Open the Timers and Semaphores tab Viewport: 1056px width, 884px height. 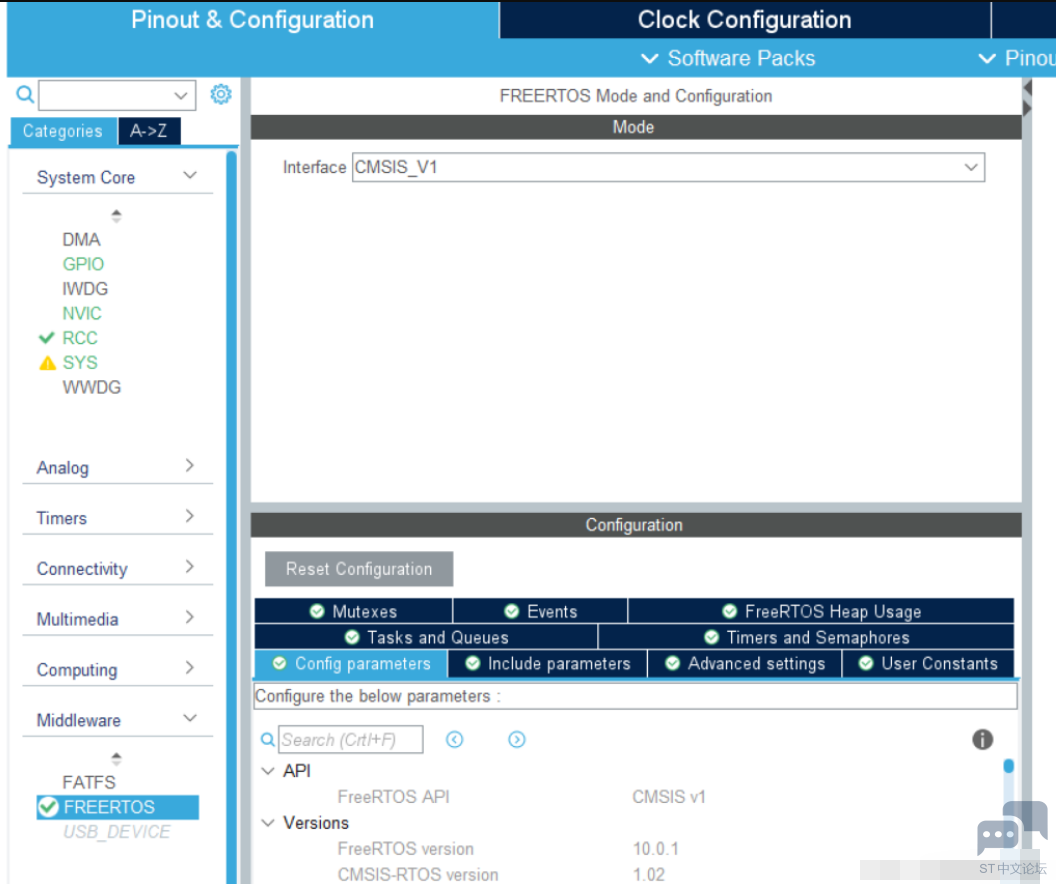[x=806, y=638]
